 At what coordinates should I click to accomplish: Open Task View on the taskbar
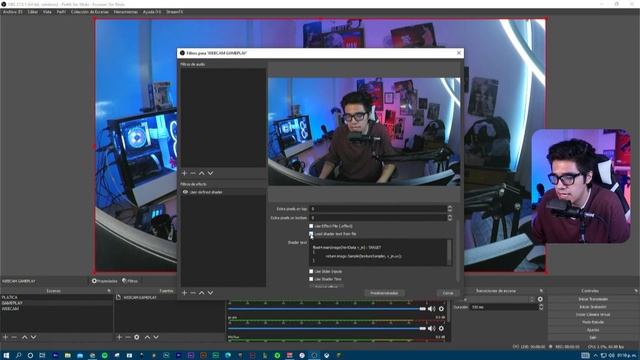[x=42, y=356]
